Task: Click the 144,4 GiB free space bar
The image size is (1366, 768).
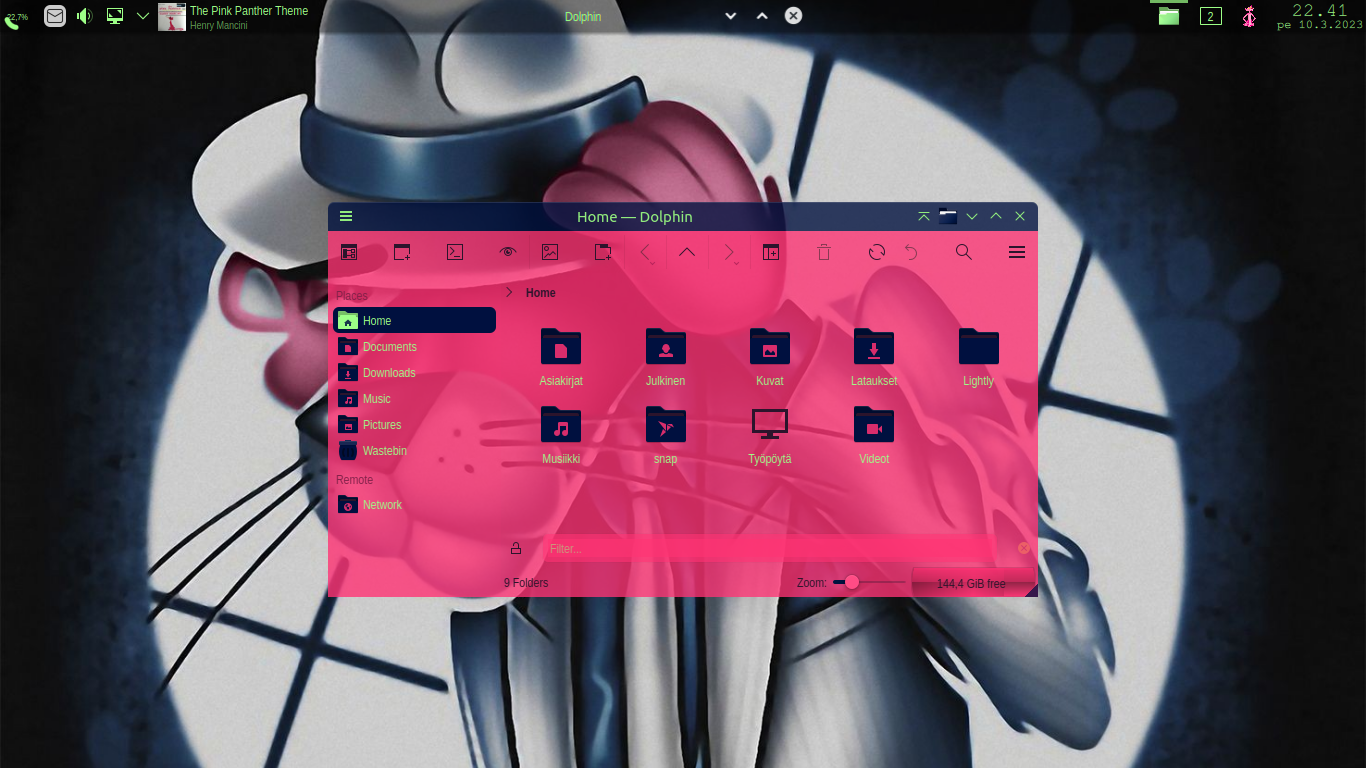Action: (x=972, y=583)
